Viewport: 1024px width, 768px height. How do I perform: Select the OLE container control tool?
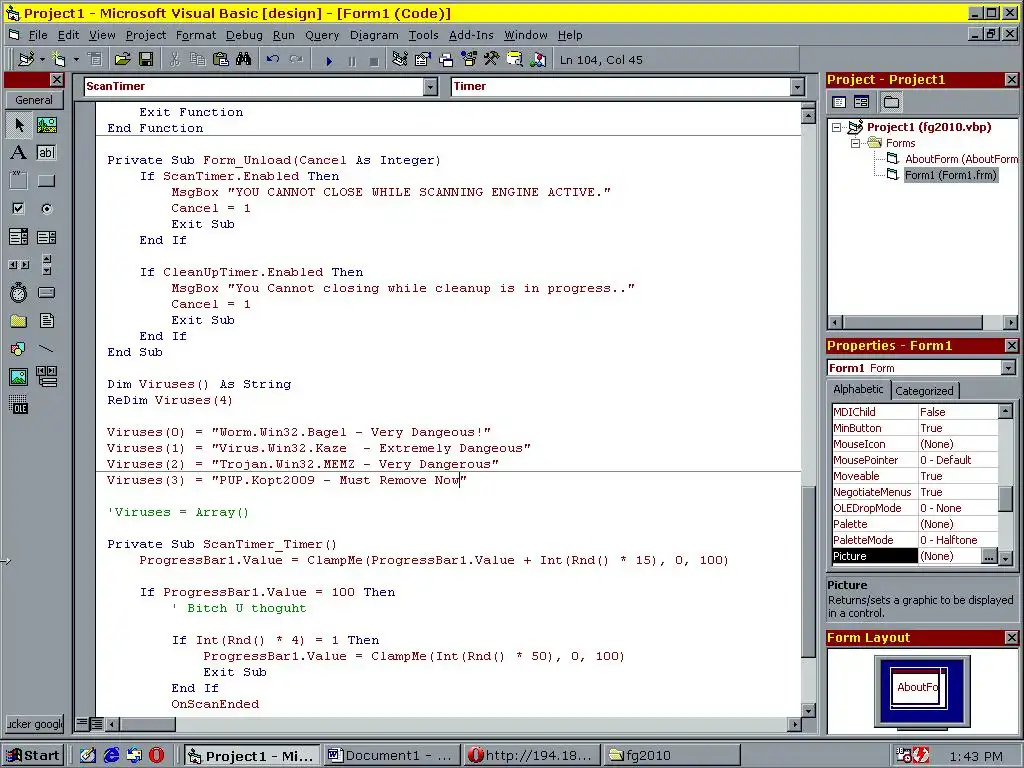tap(18, 405)
